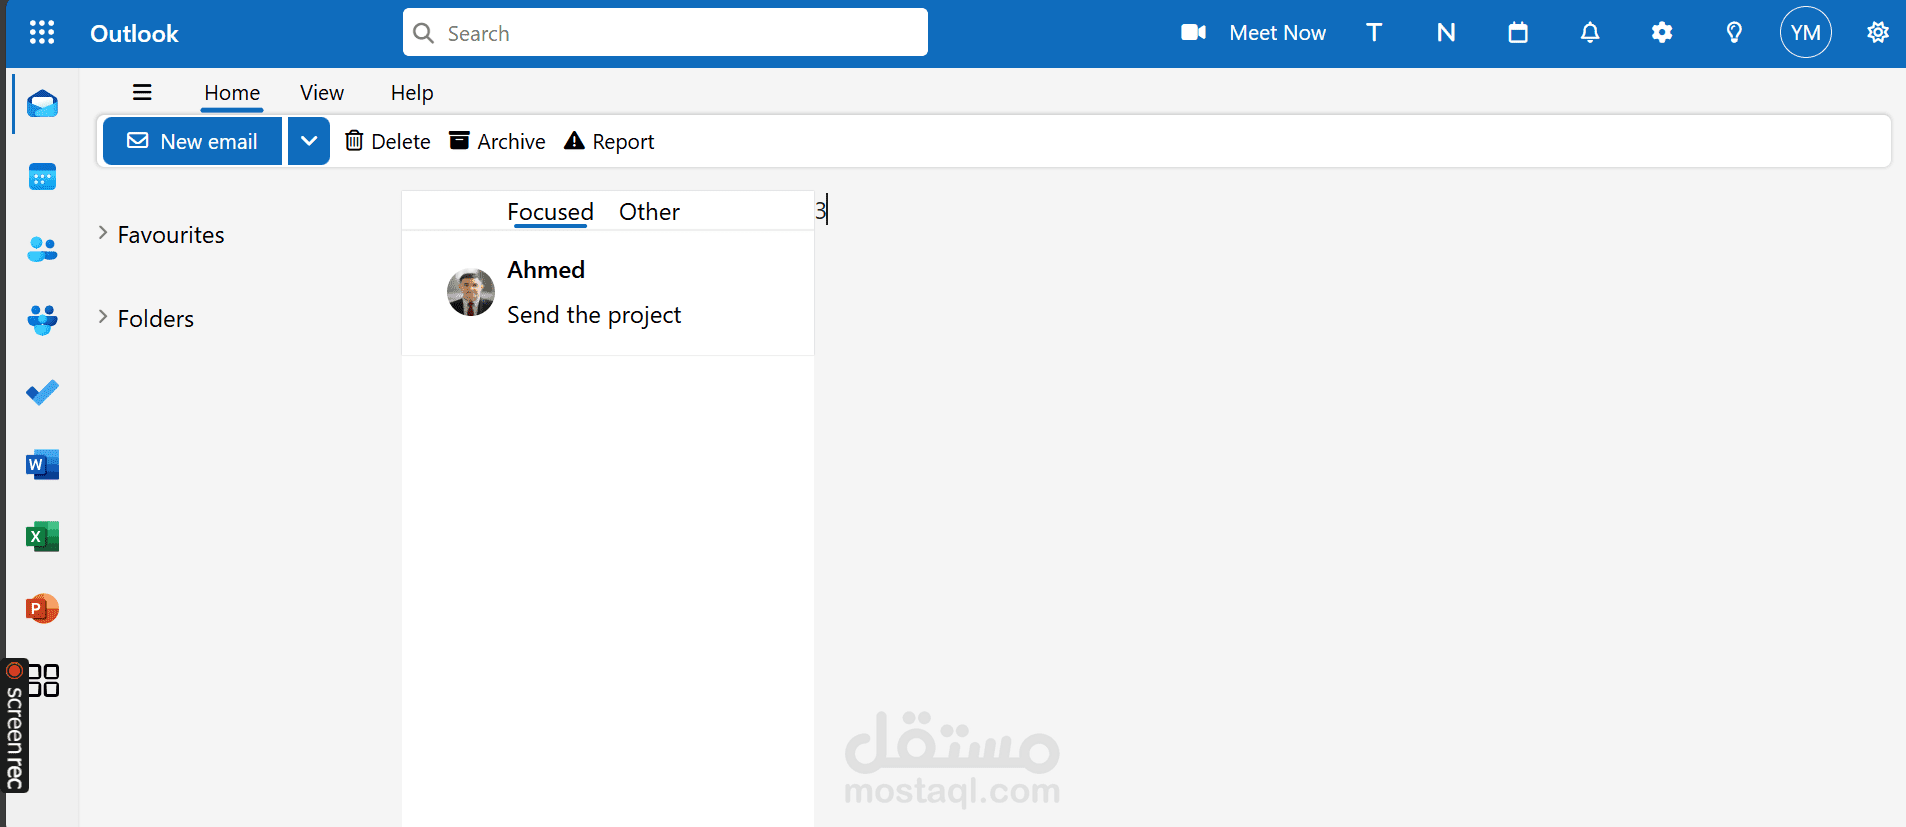Open Settings gear next to bell
Image resolution: width=1906 pixels, height=827 pixels.
pos(1662,33)
